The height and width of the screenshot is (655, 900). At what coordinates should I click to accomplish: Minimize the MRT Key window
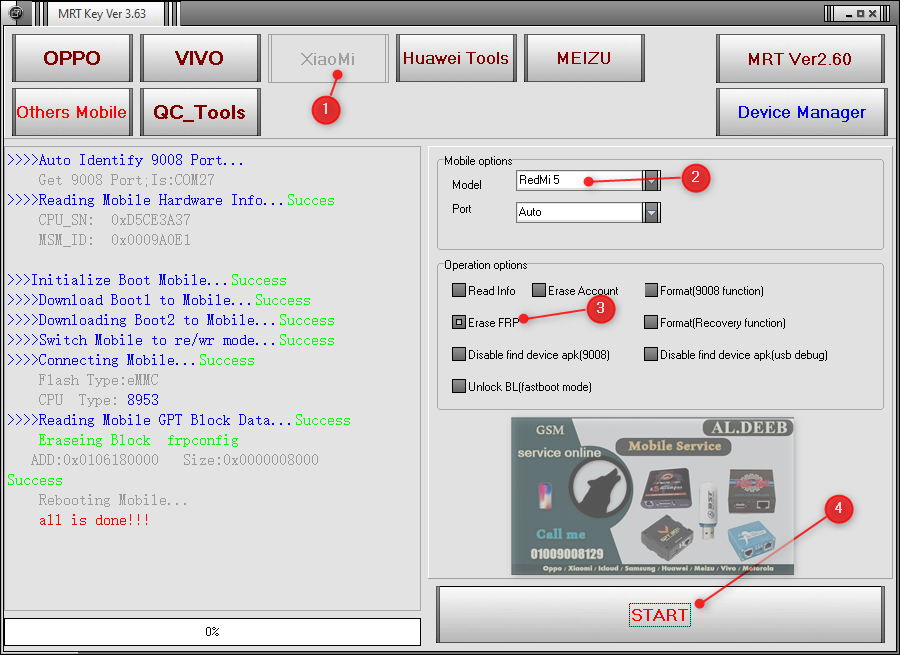(848, 14)
